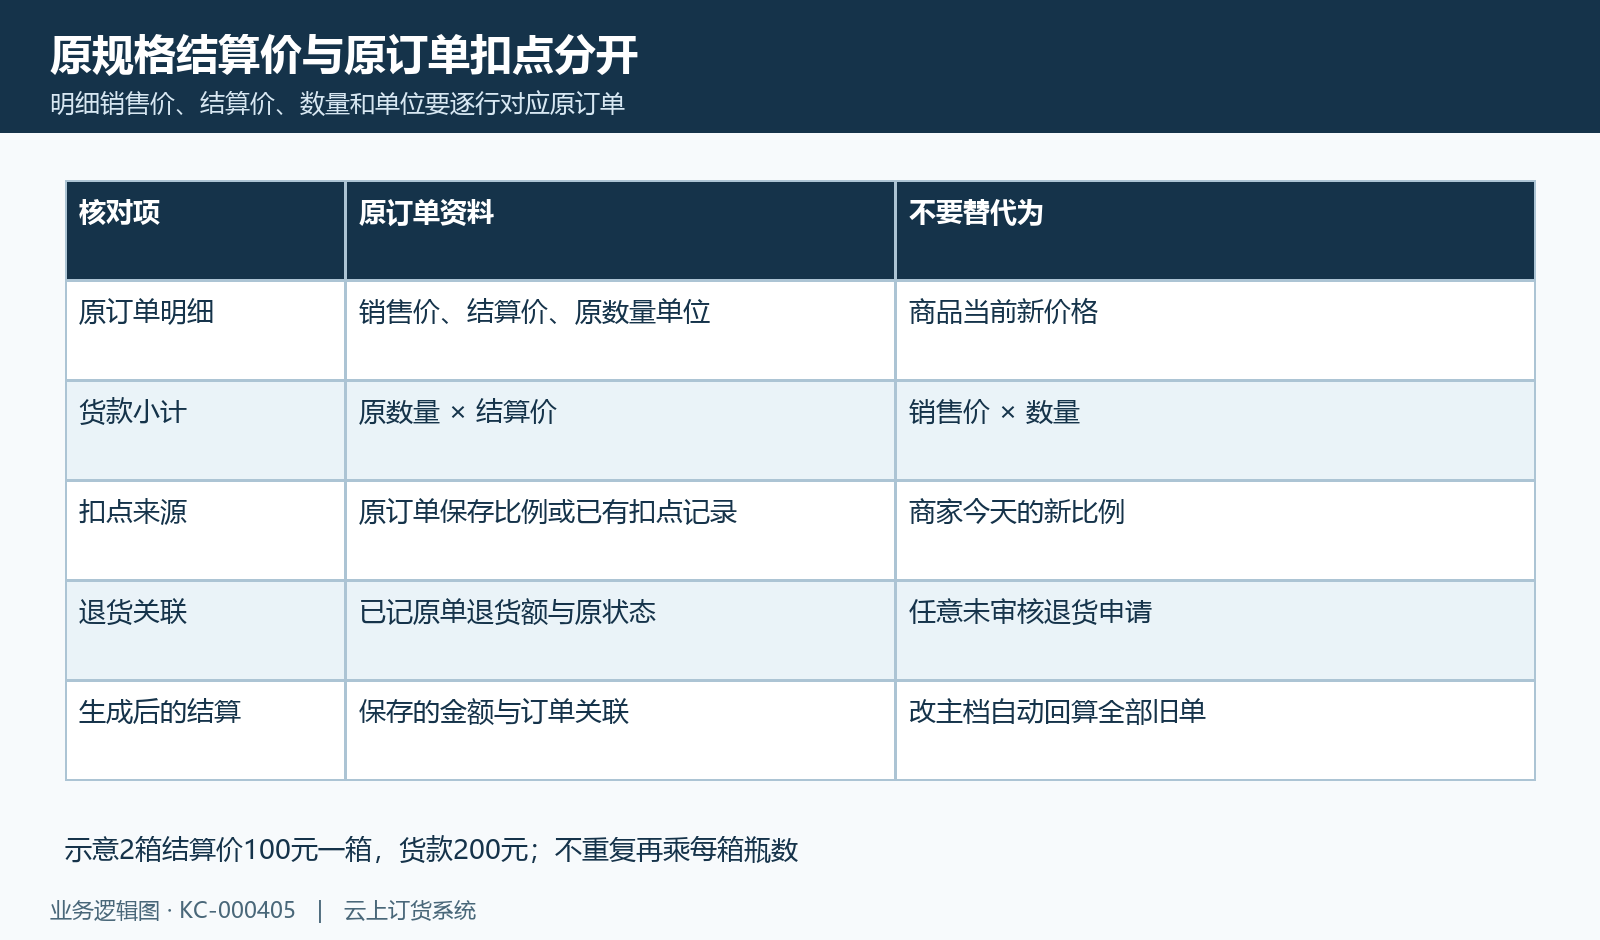Click the note starting with 示意2箱结算价100元一箱

[x=431, y=850]
